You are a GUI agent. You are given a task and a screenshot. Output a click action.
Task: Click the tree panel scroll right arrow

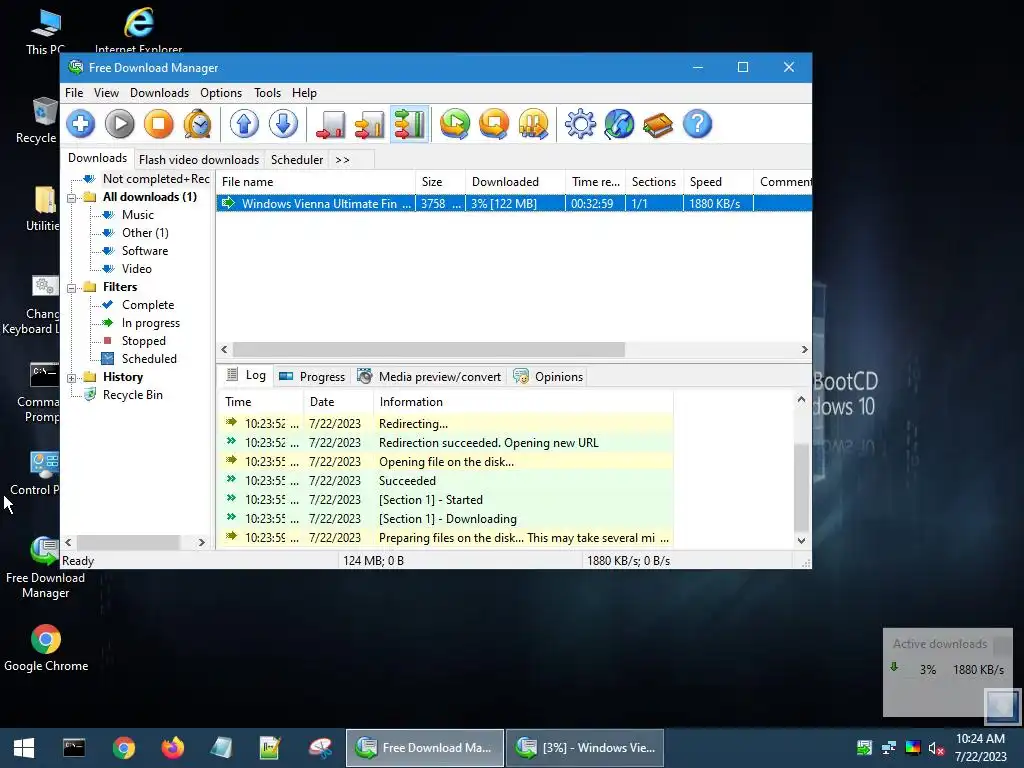[x=202, y=543]
